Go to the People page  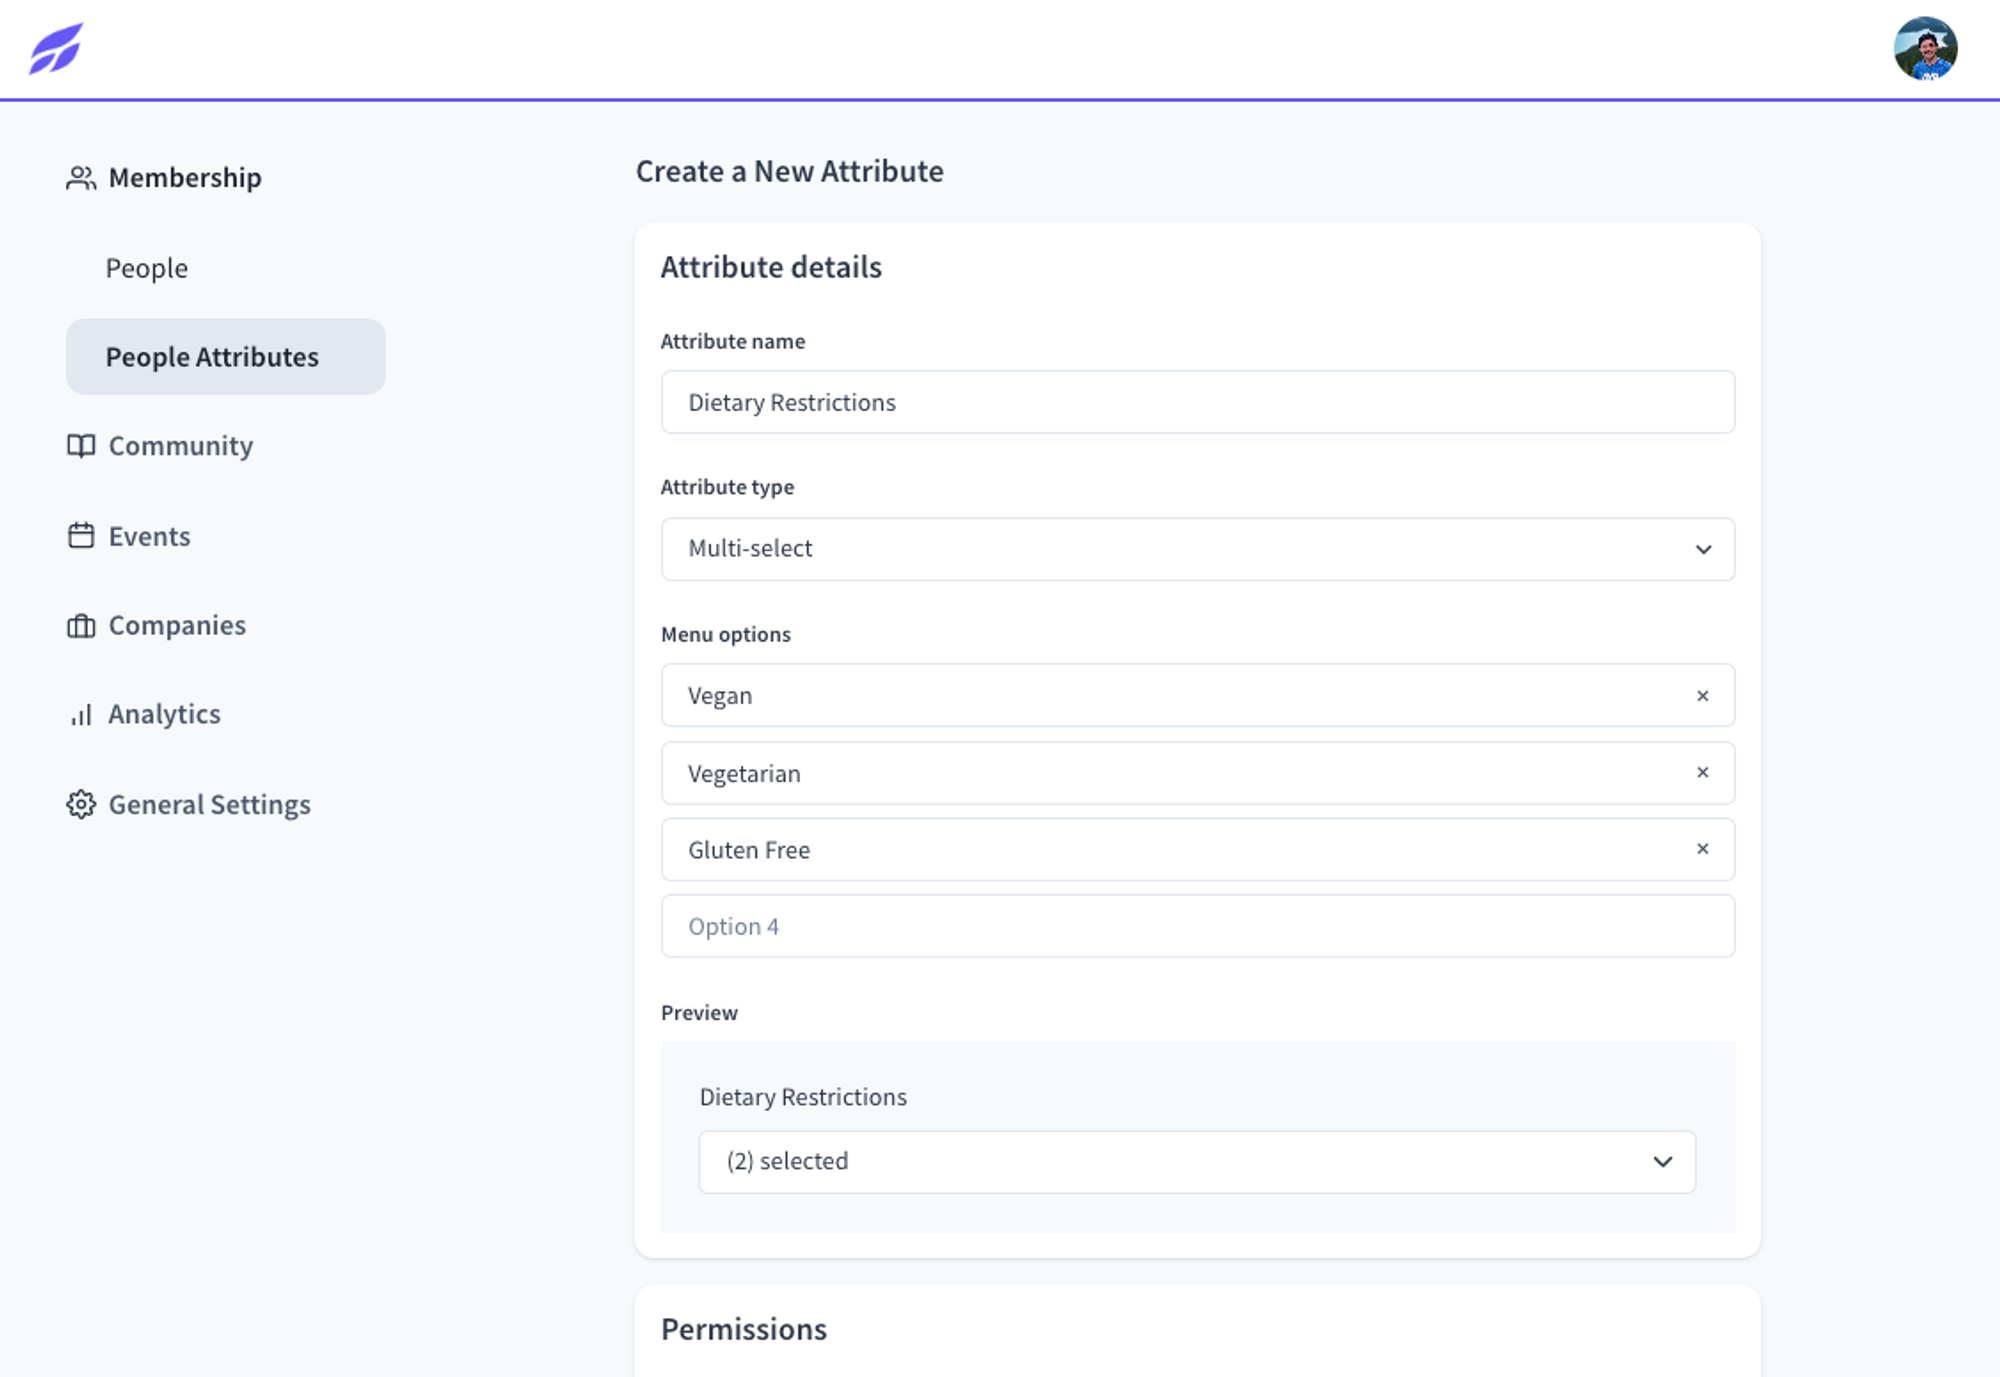[x=146, y=268]
